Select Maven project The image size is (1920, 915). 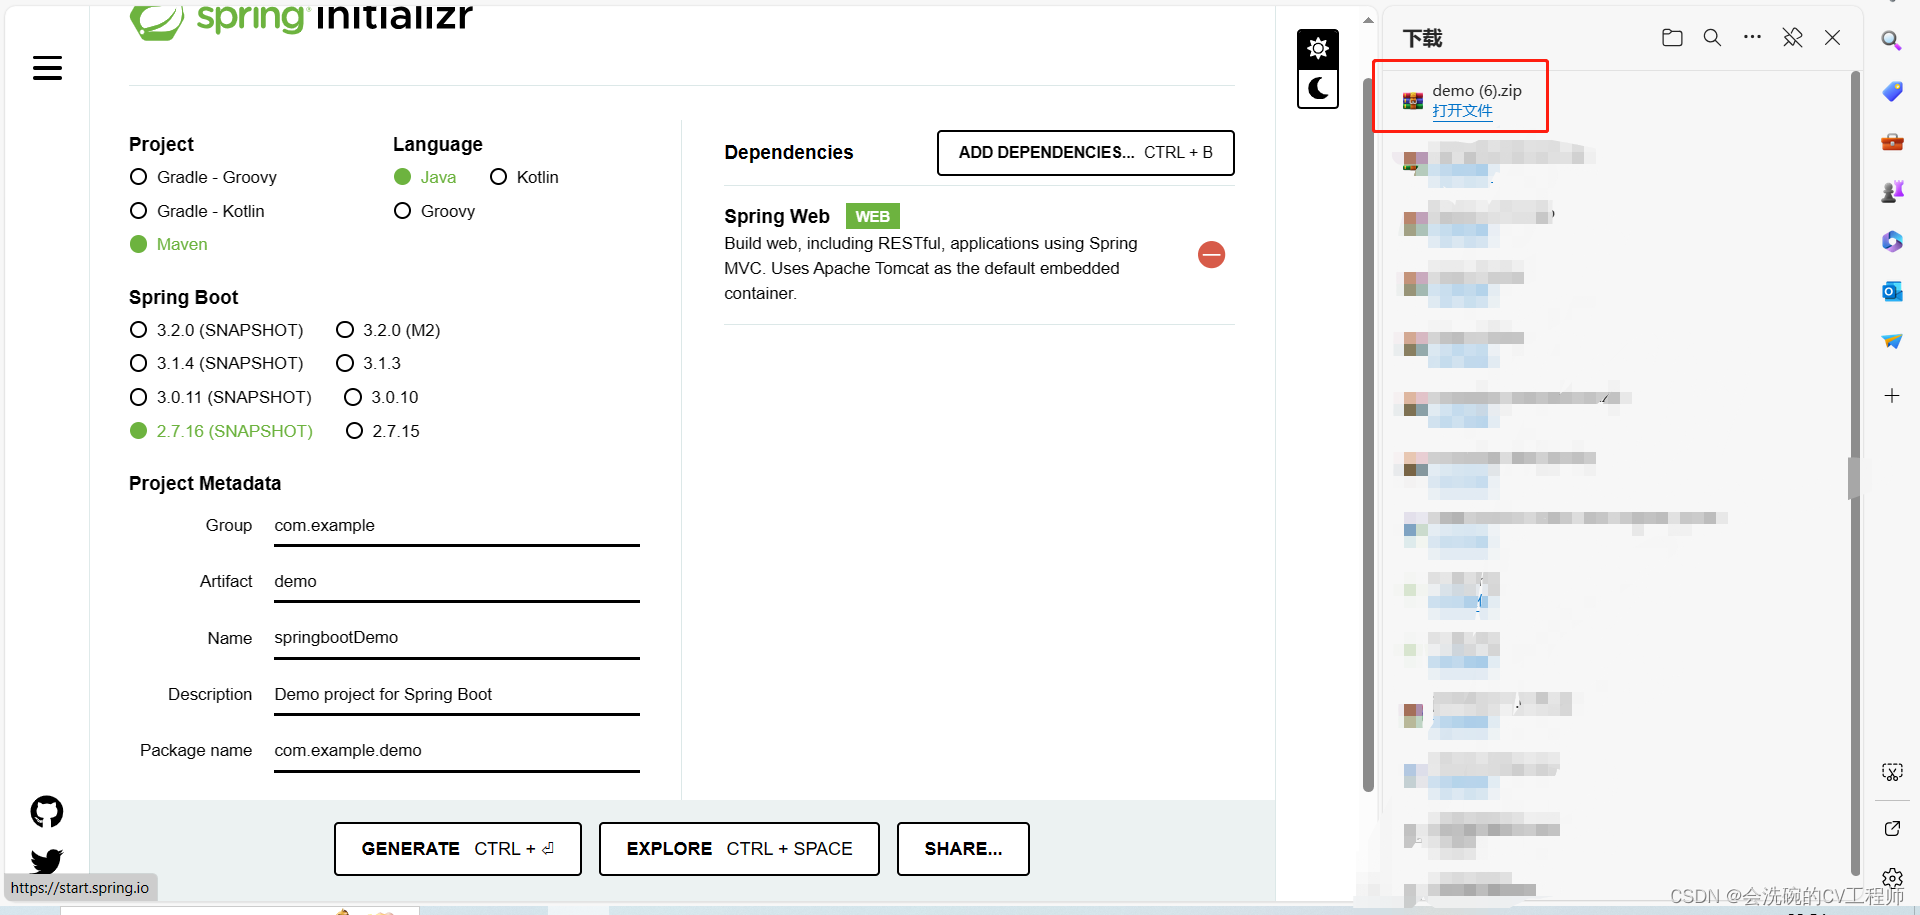169,244
